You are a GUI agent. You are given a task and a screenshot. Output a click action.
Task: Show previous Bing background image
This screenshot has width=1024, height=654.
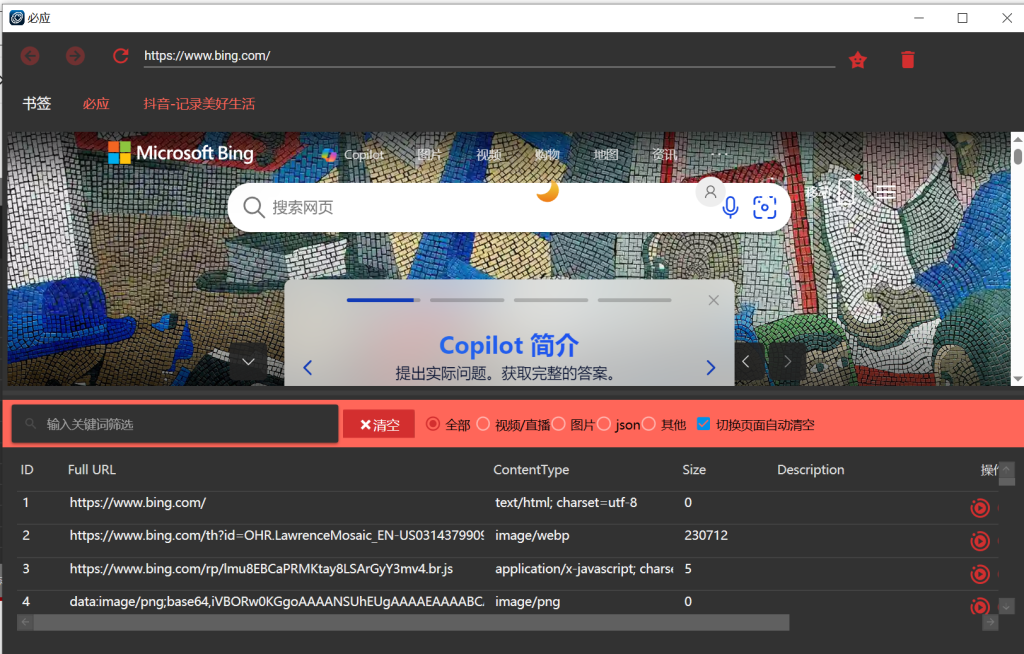tap(746, 361)
